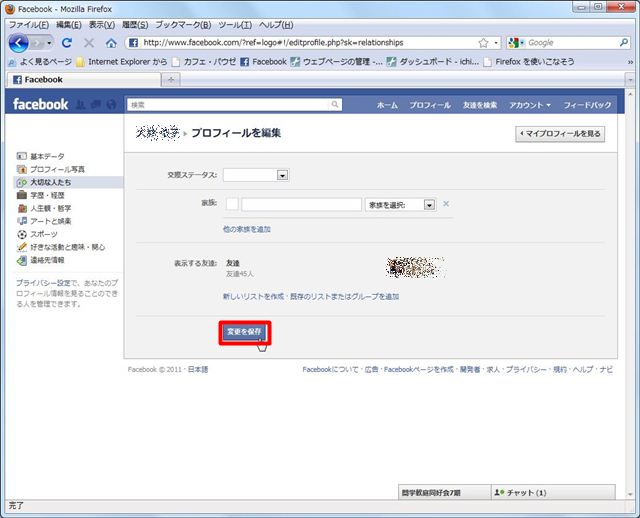Click the ホーム link in Facebook header

[387, 105]
